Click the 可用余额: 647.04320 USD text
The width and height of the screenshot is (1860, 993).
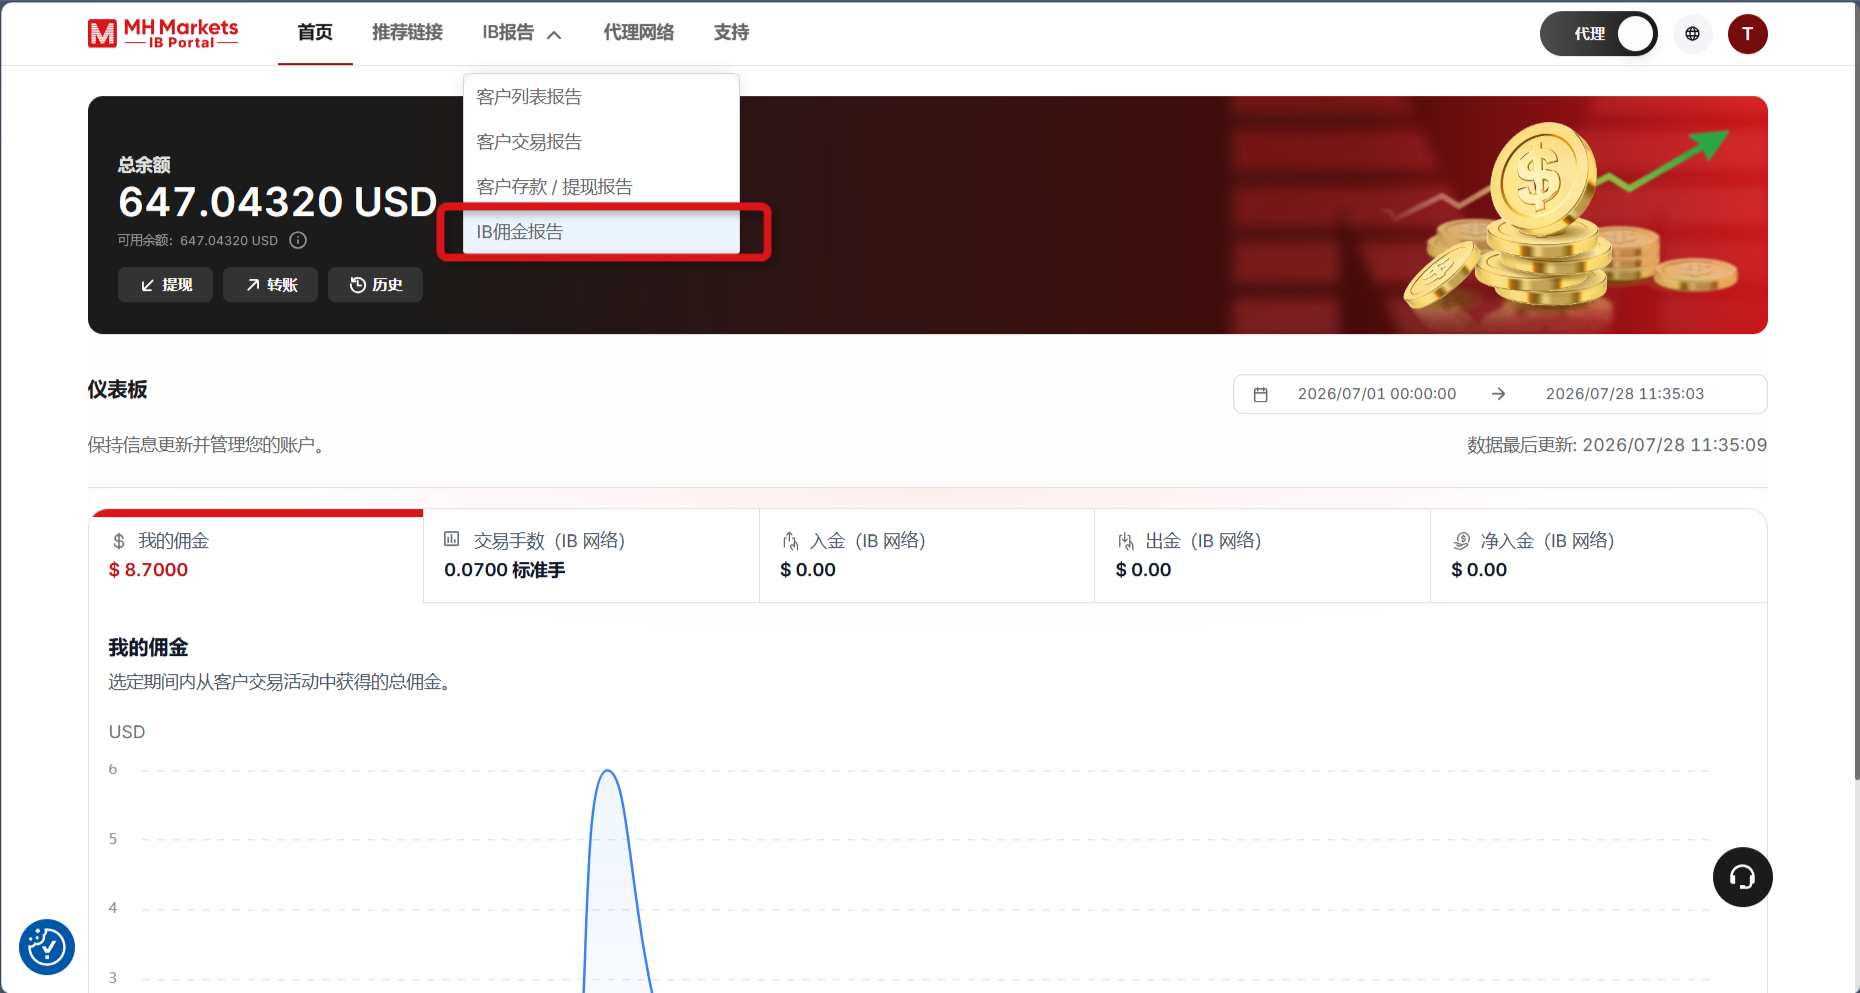pos(198,241)
